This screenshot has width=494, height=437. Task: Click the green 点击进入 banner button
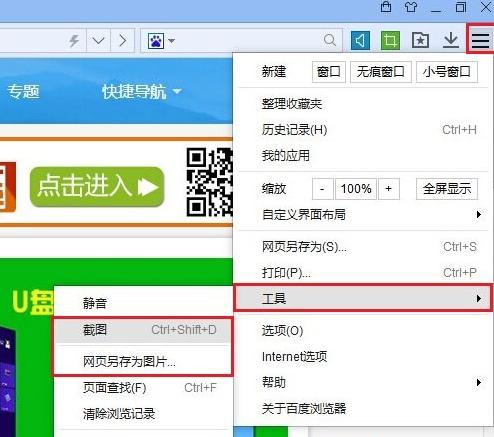pos(97,187)
